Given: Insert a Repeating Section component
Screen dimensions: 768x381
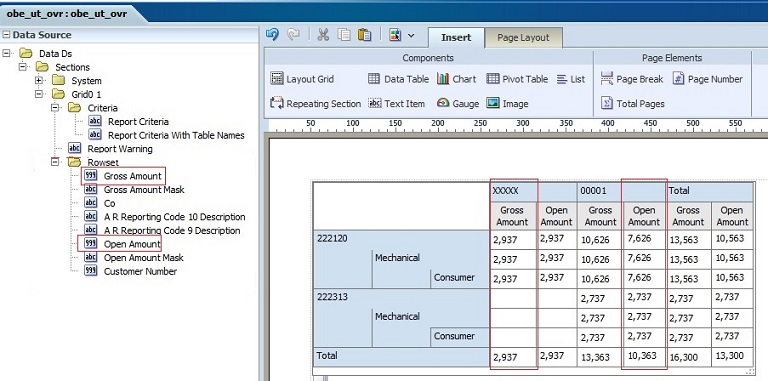Looking at the screenshot, I should pyautogui.click(x=315, y=103).
